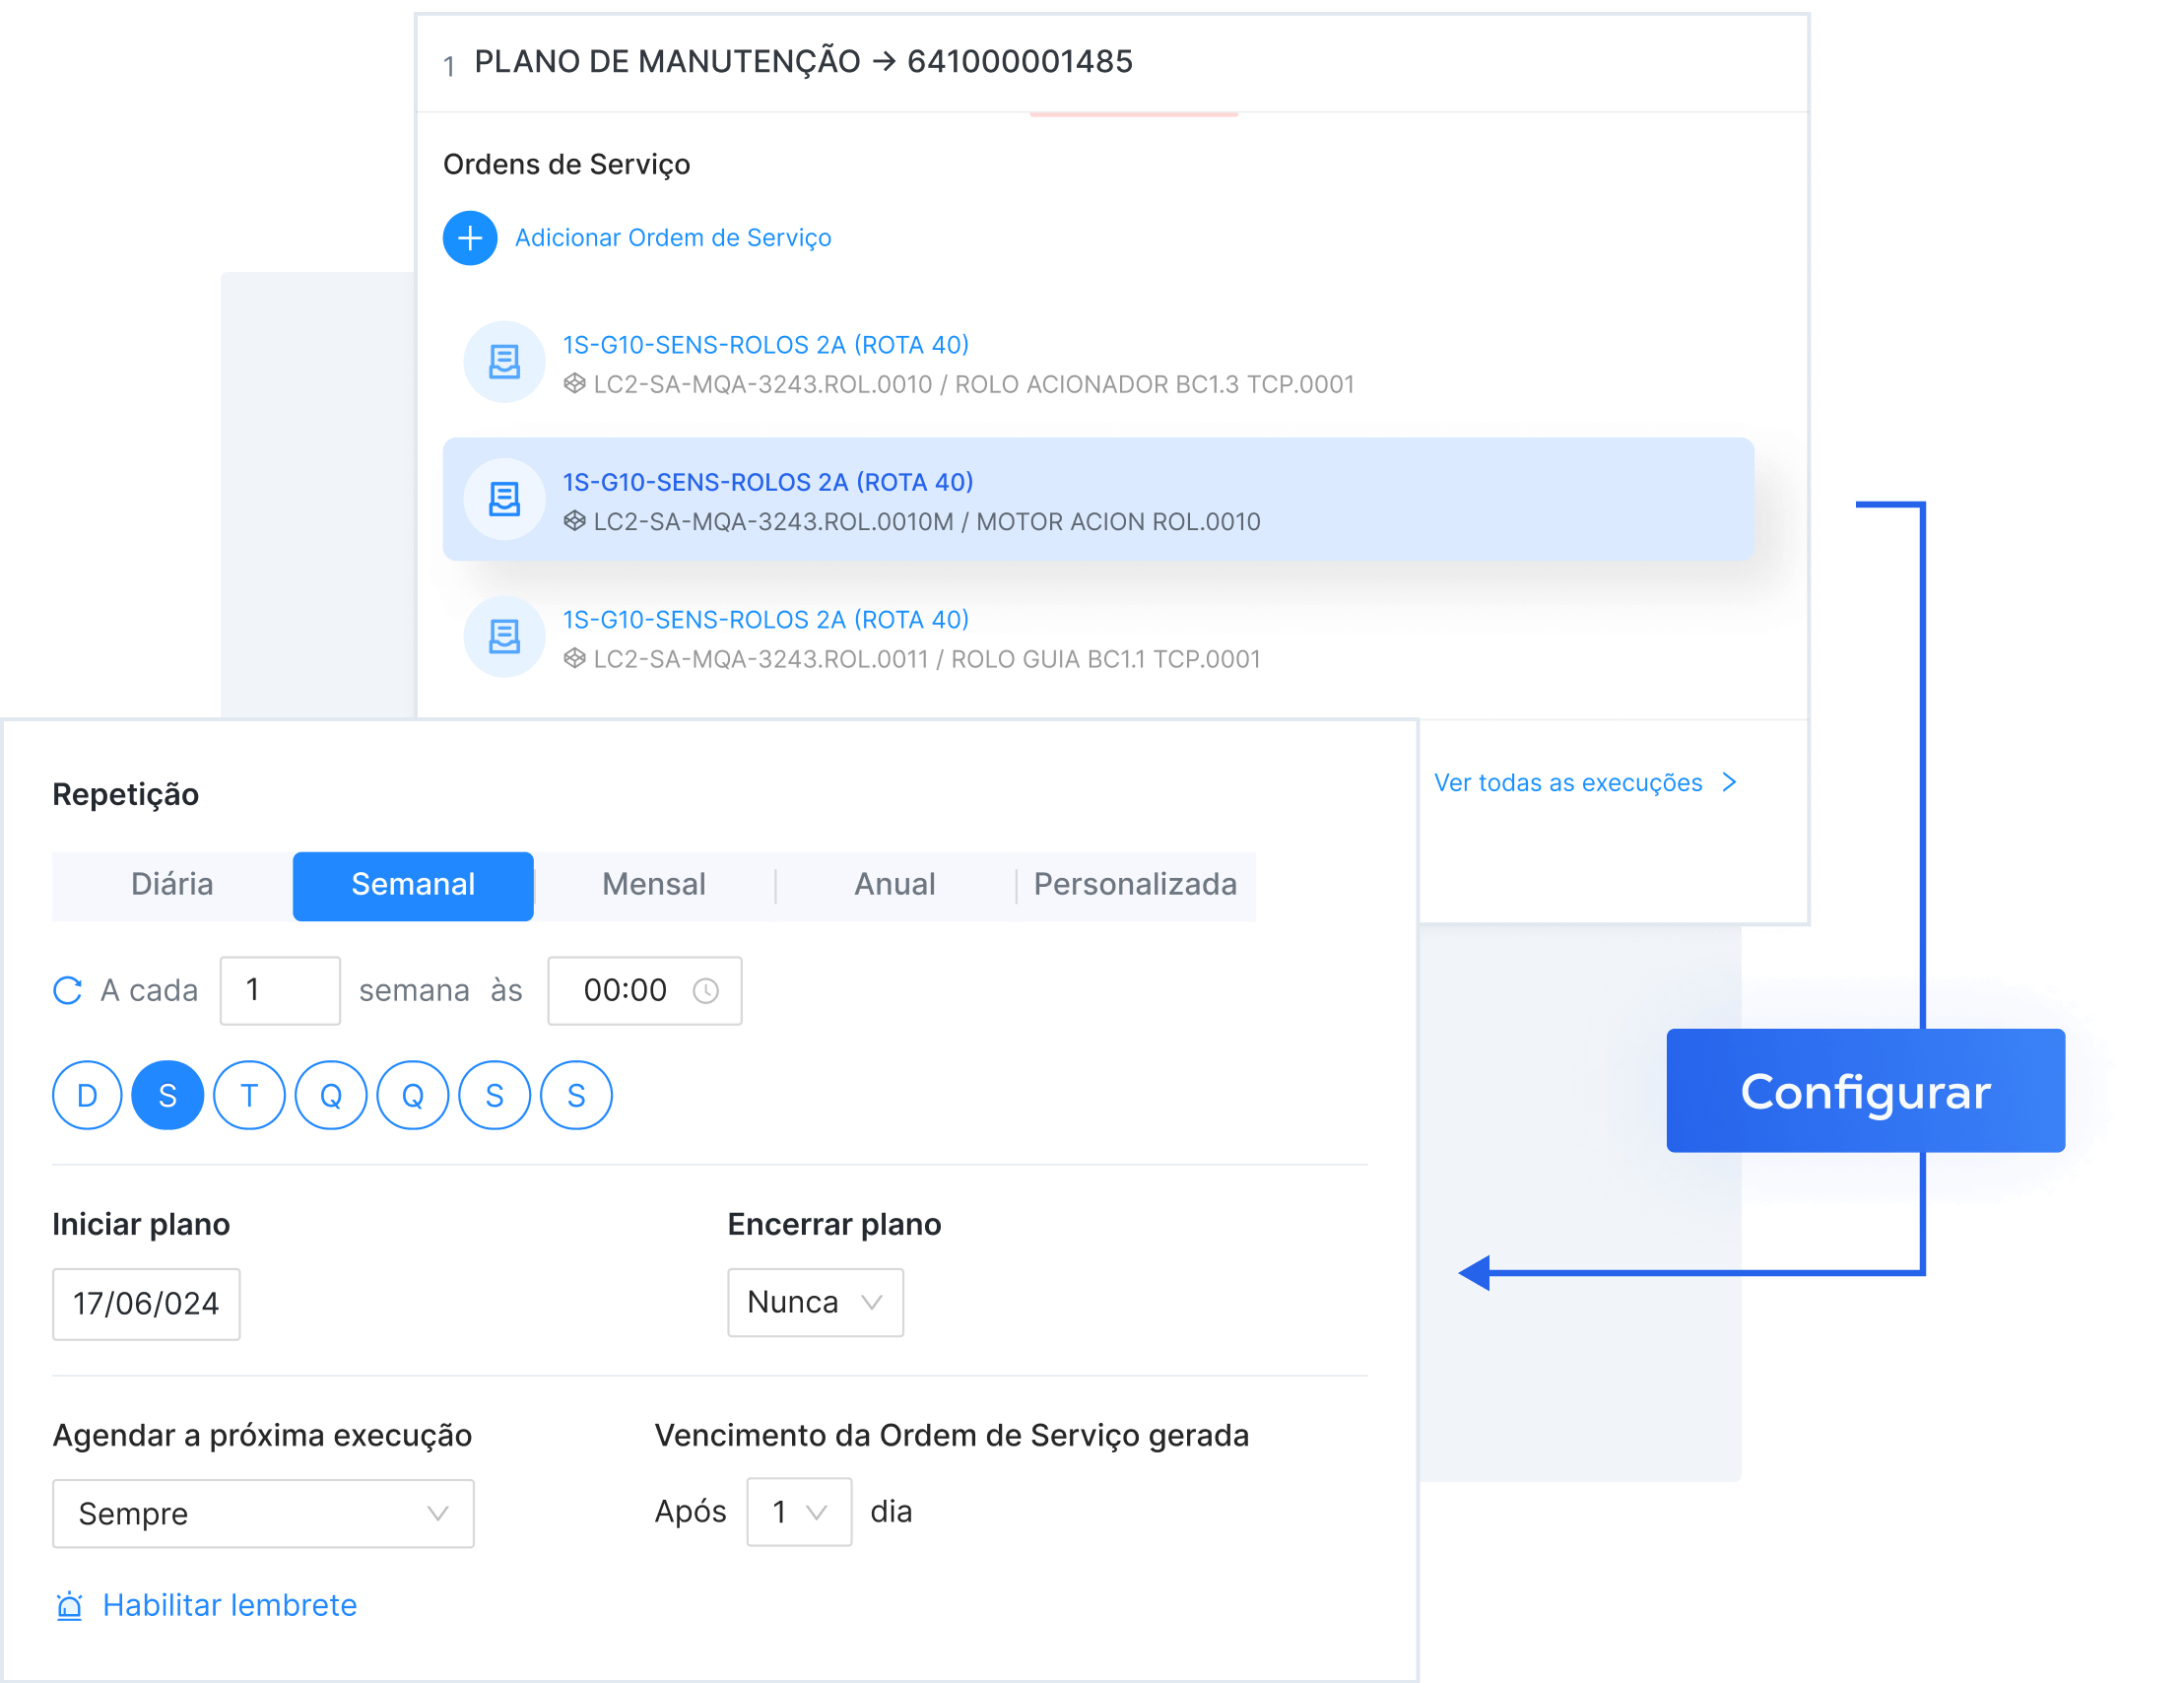Expand the Sempre scheduling dropdown
The image size is (2184, 1683).
[x=263, y=1514]
